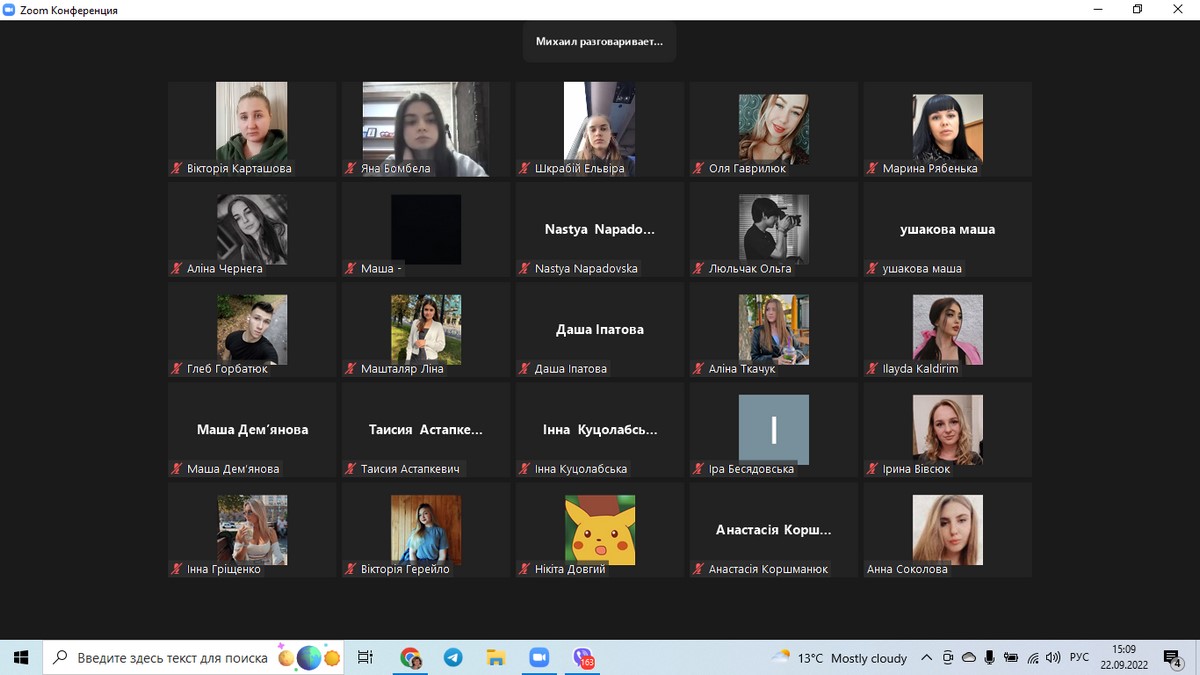
Task: Open the clock and calendar flyout
Action: pyautogui.click(x=1123, y=657)
